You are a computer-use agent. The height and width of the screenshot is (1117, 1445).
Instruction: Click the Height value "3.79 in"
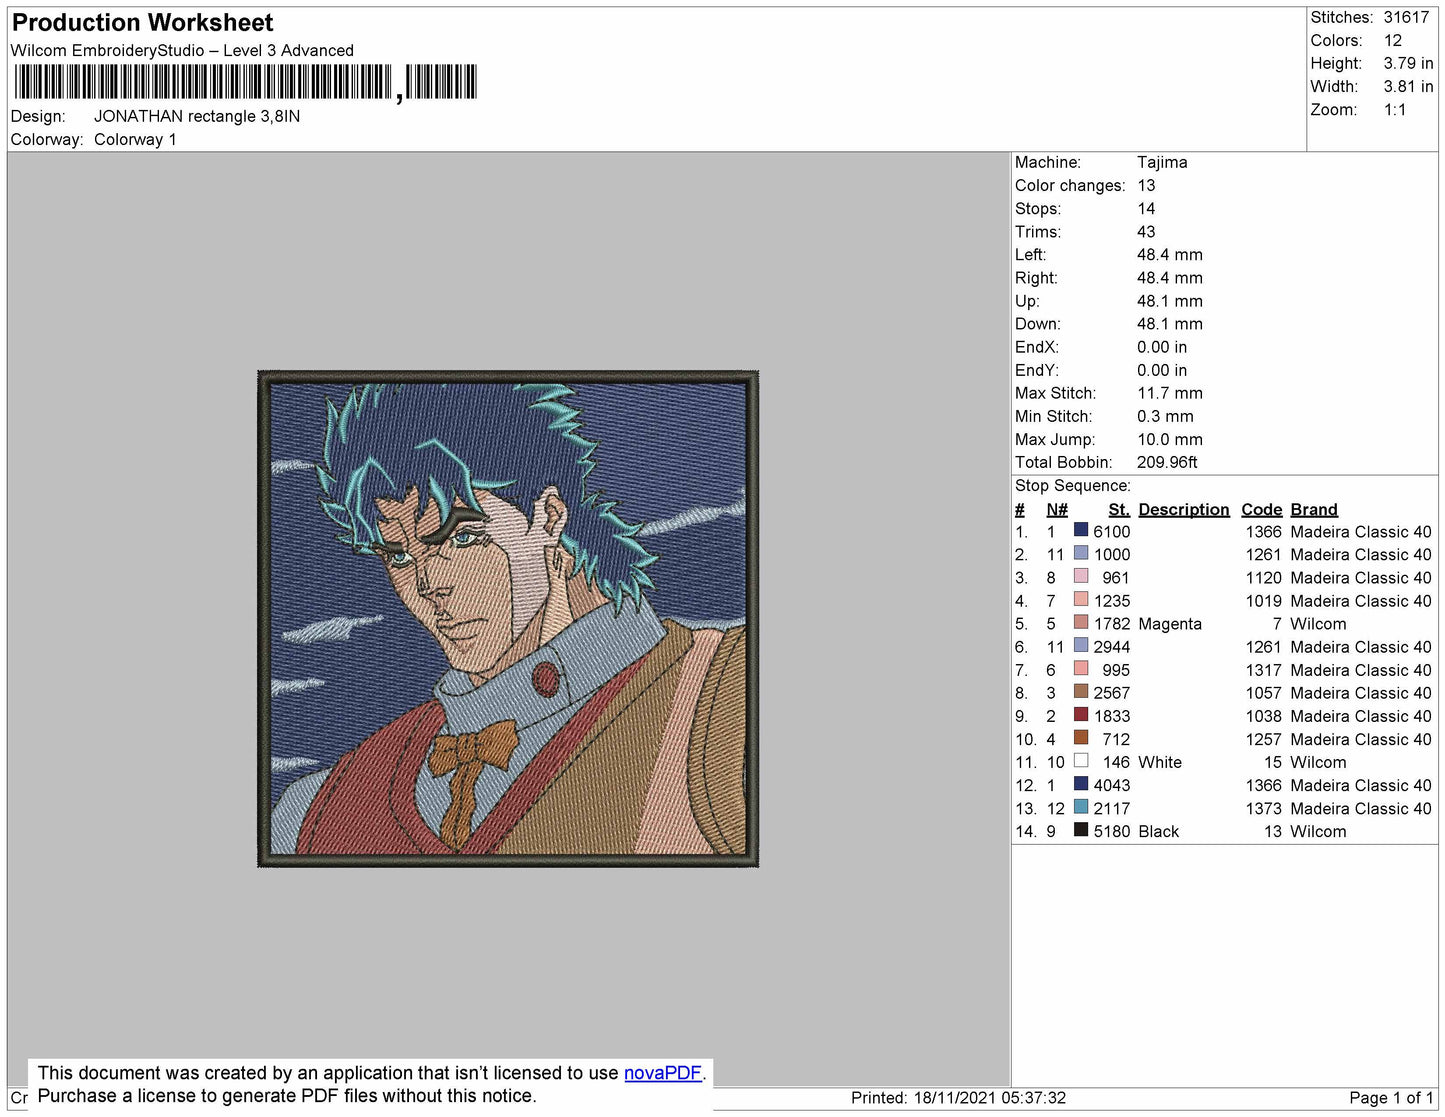click(1408, 63)
